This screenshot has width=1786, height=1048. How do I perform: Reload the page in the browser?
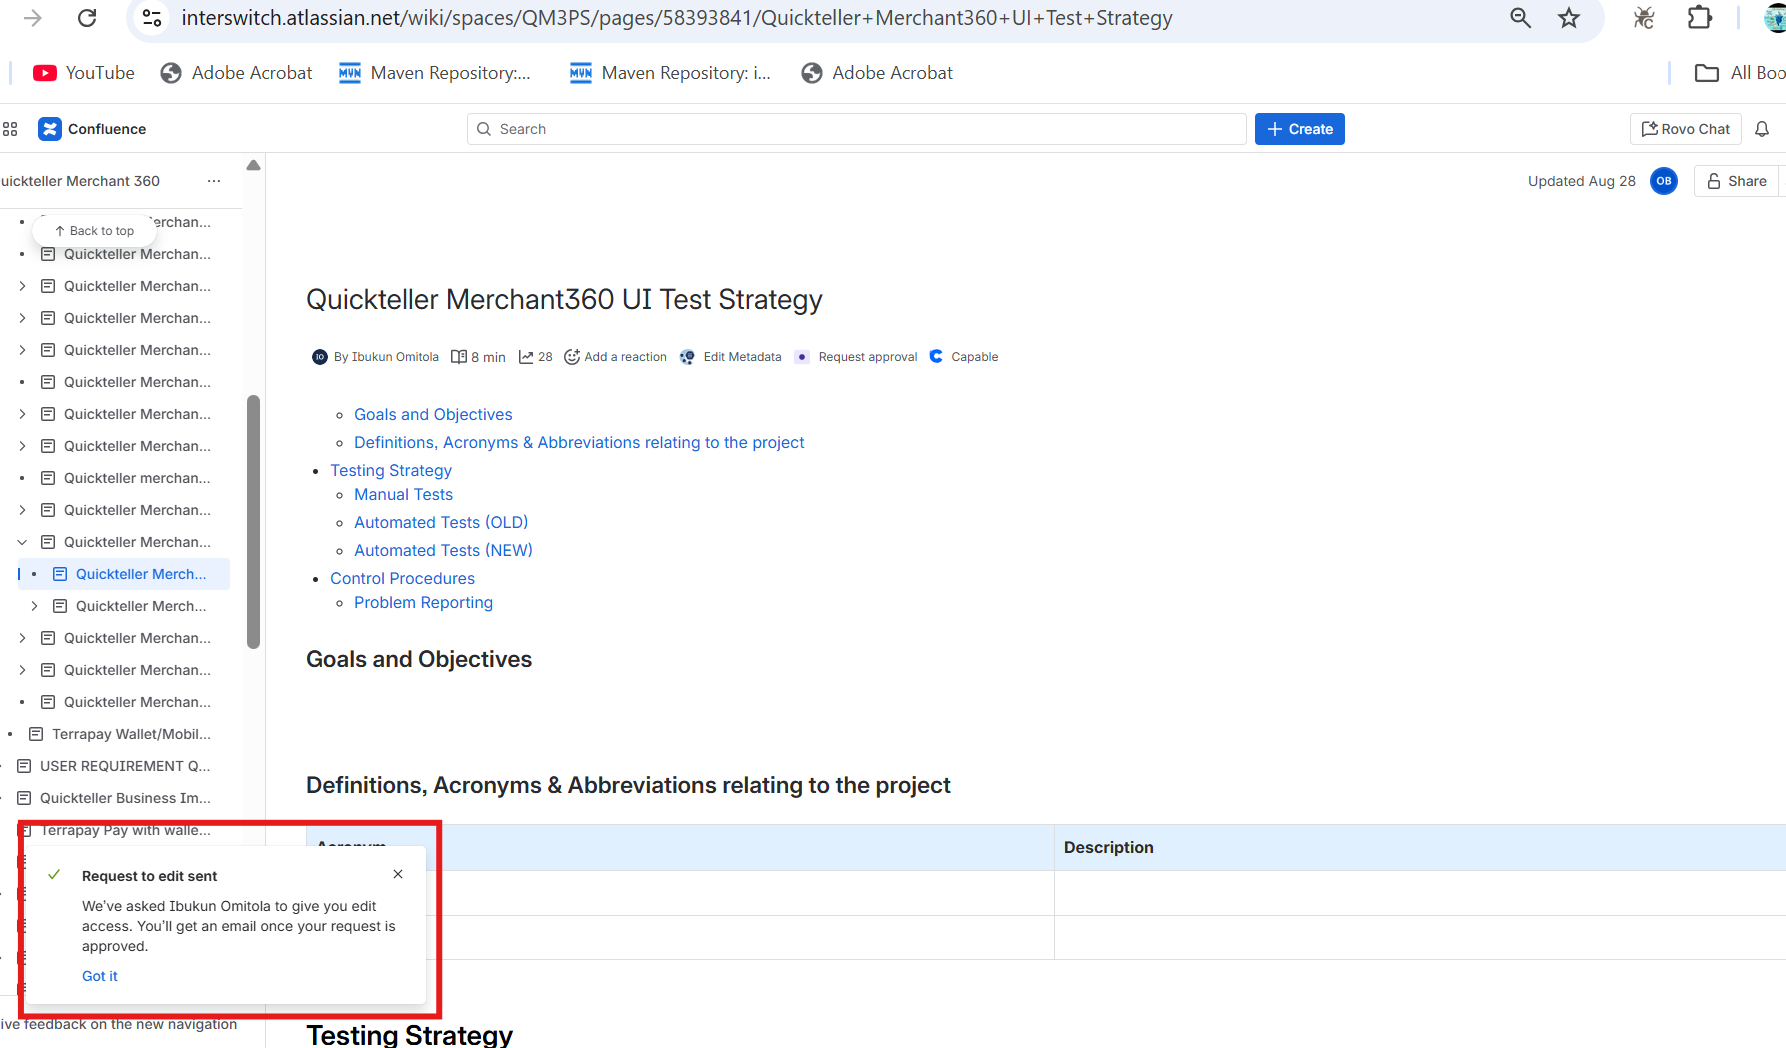tap(87, 18)
